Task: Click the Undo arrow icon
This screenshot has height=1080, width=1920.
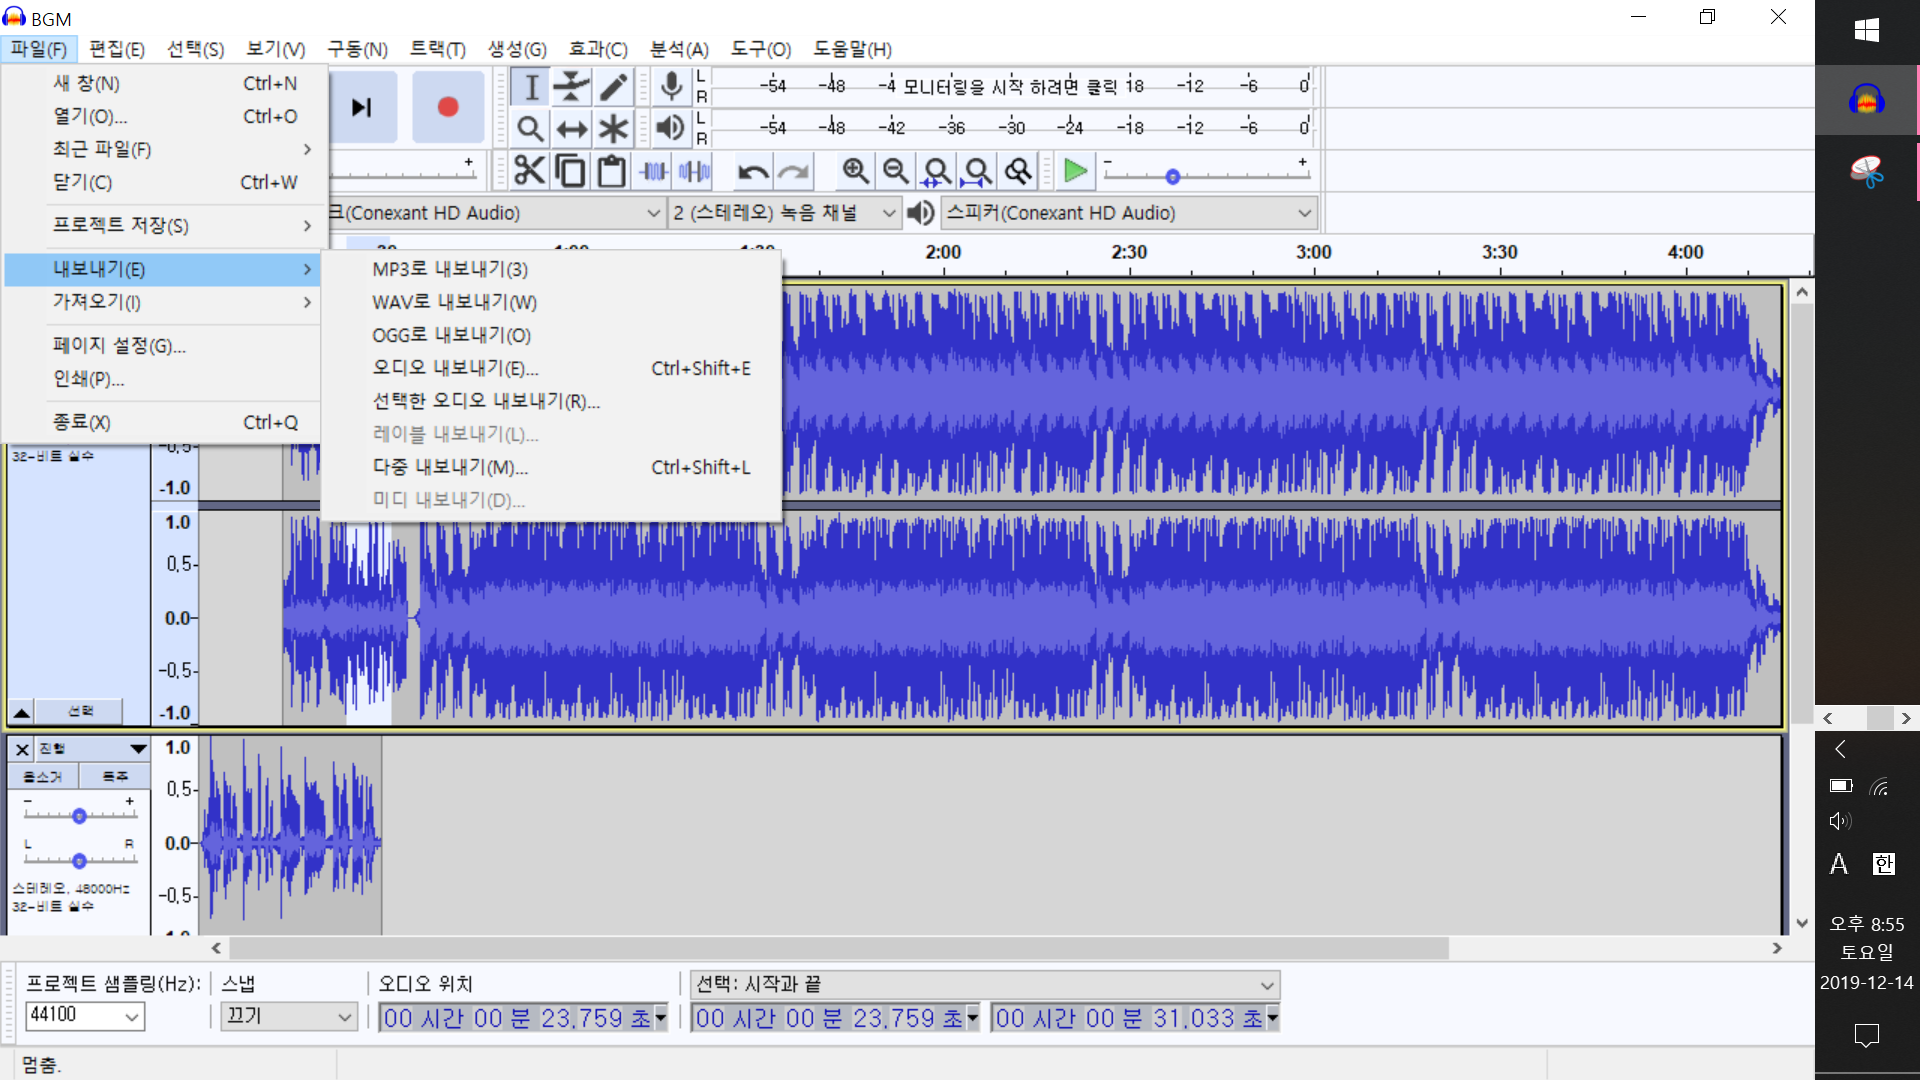Action: pyautogui.click(x=752, y=172)
